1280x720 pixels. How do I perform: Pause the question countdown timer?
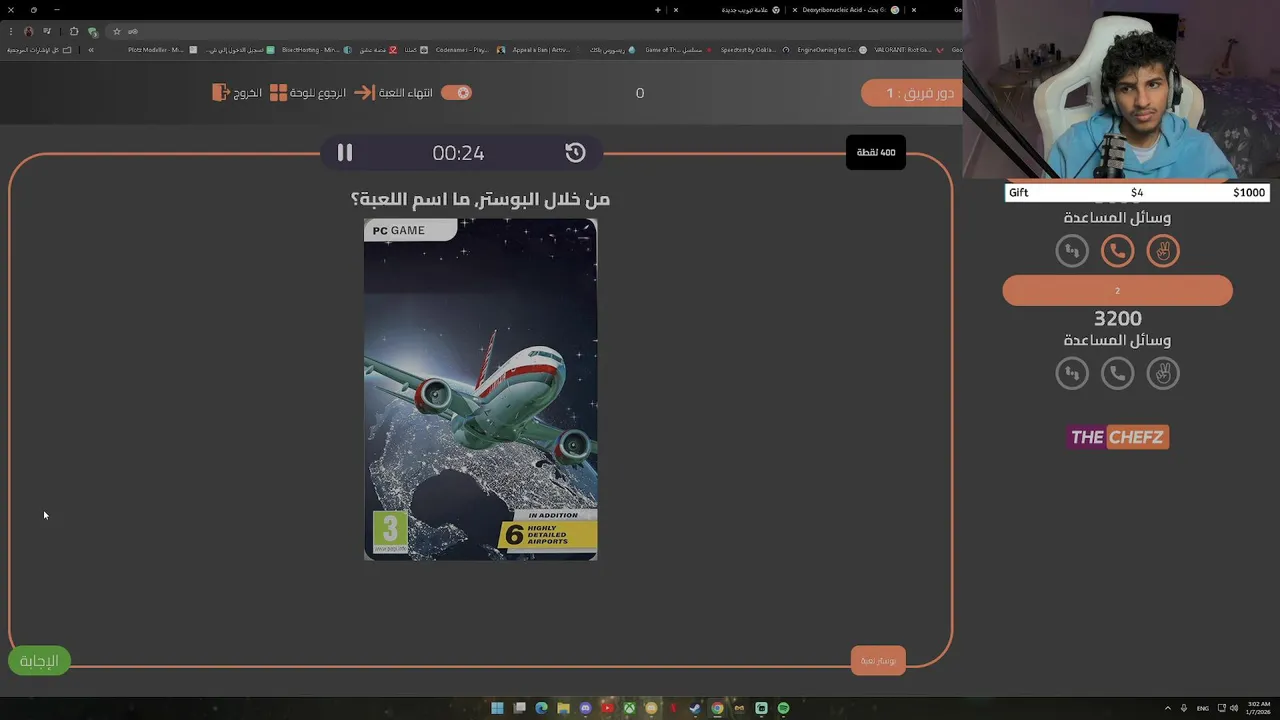tap(345, 152)
